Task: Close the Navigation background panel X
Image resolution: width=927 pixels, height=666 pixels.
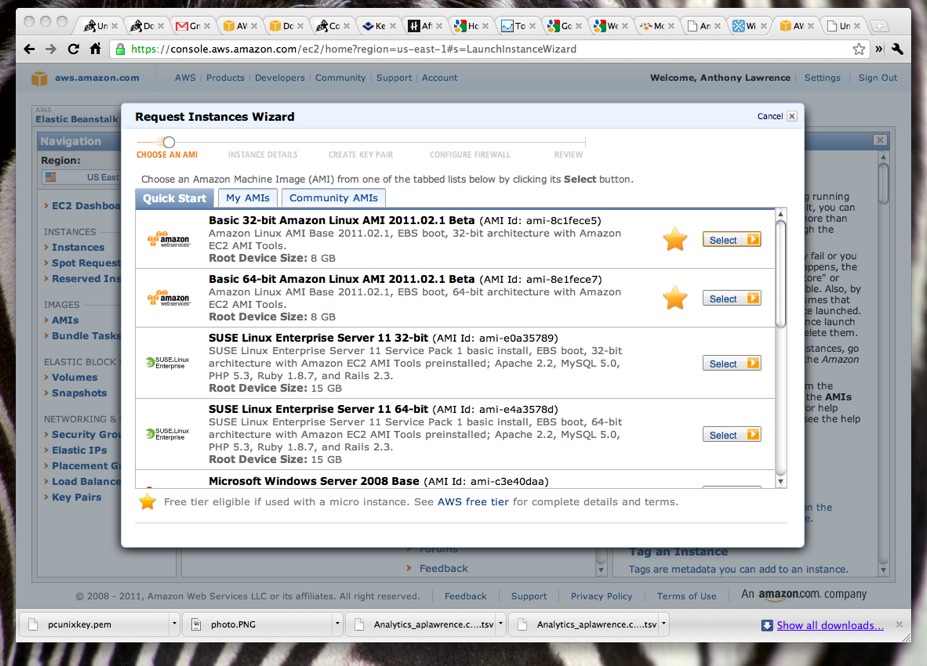Action: (x=880, y=140)
